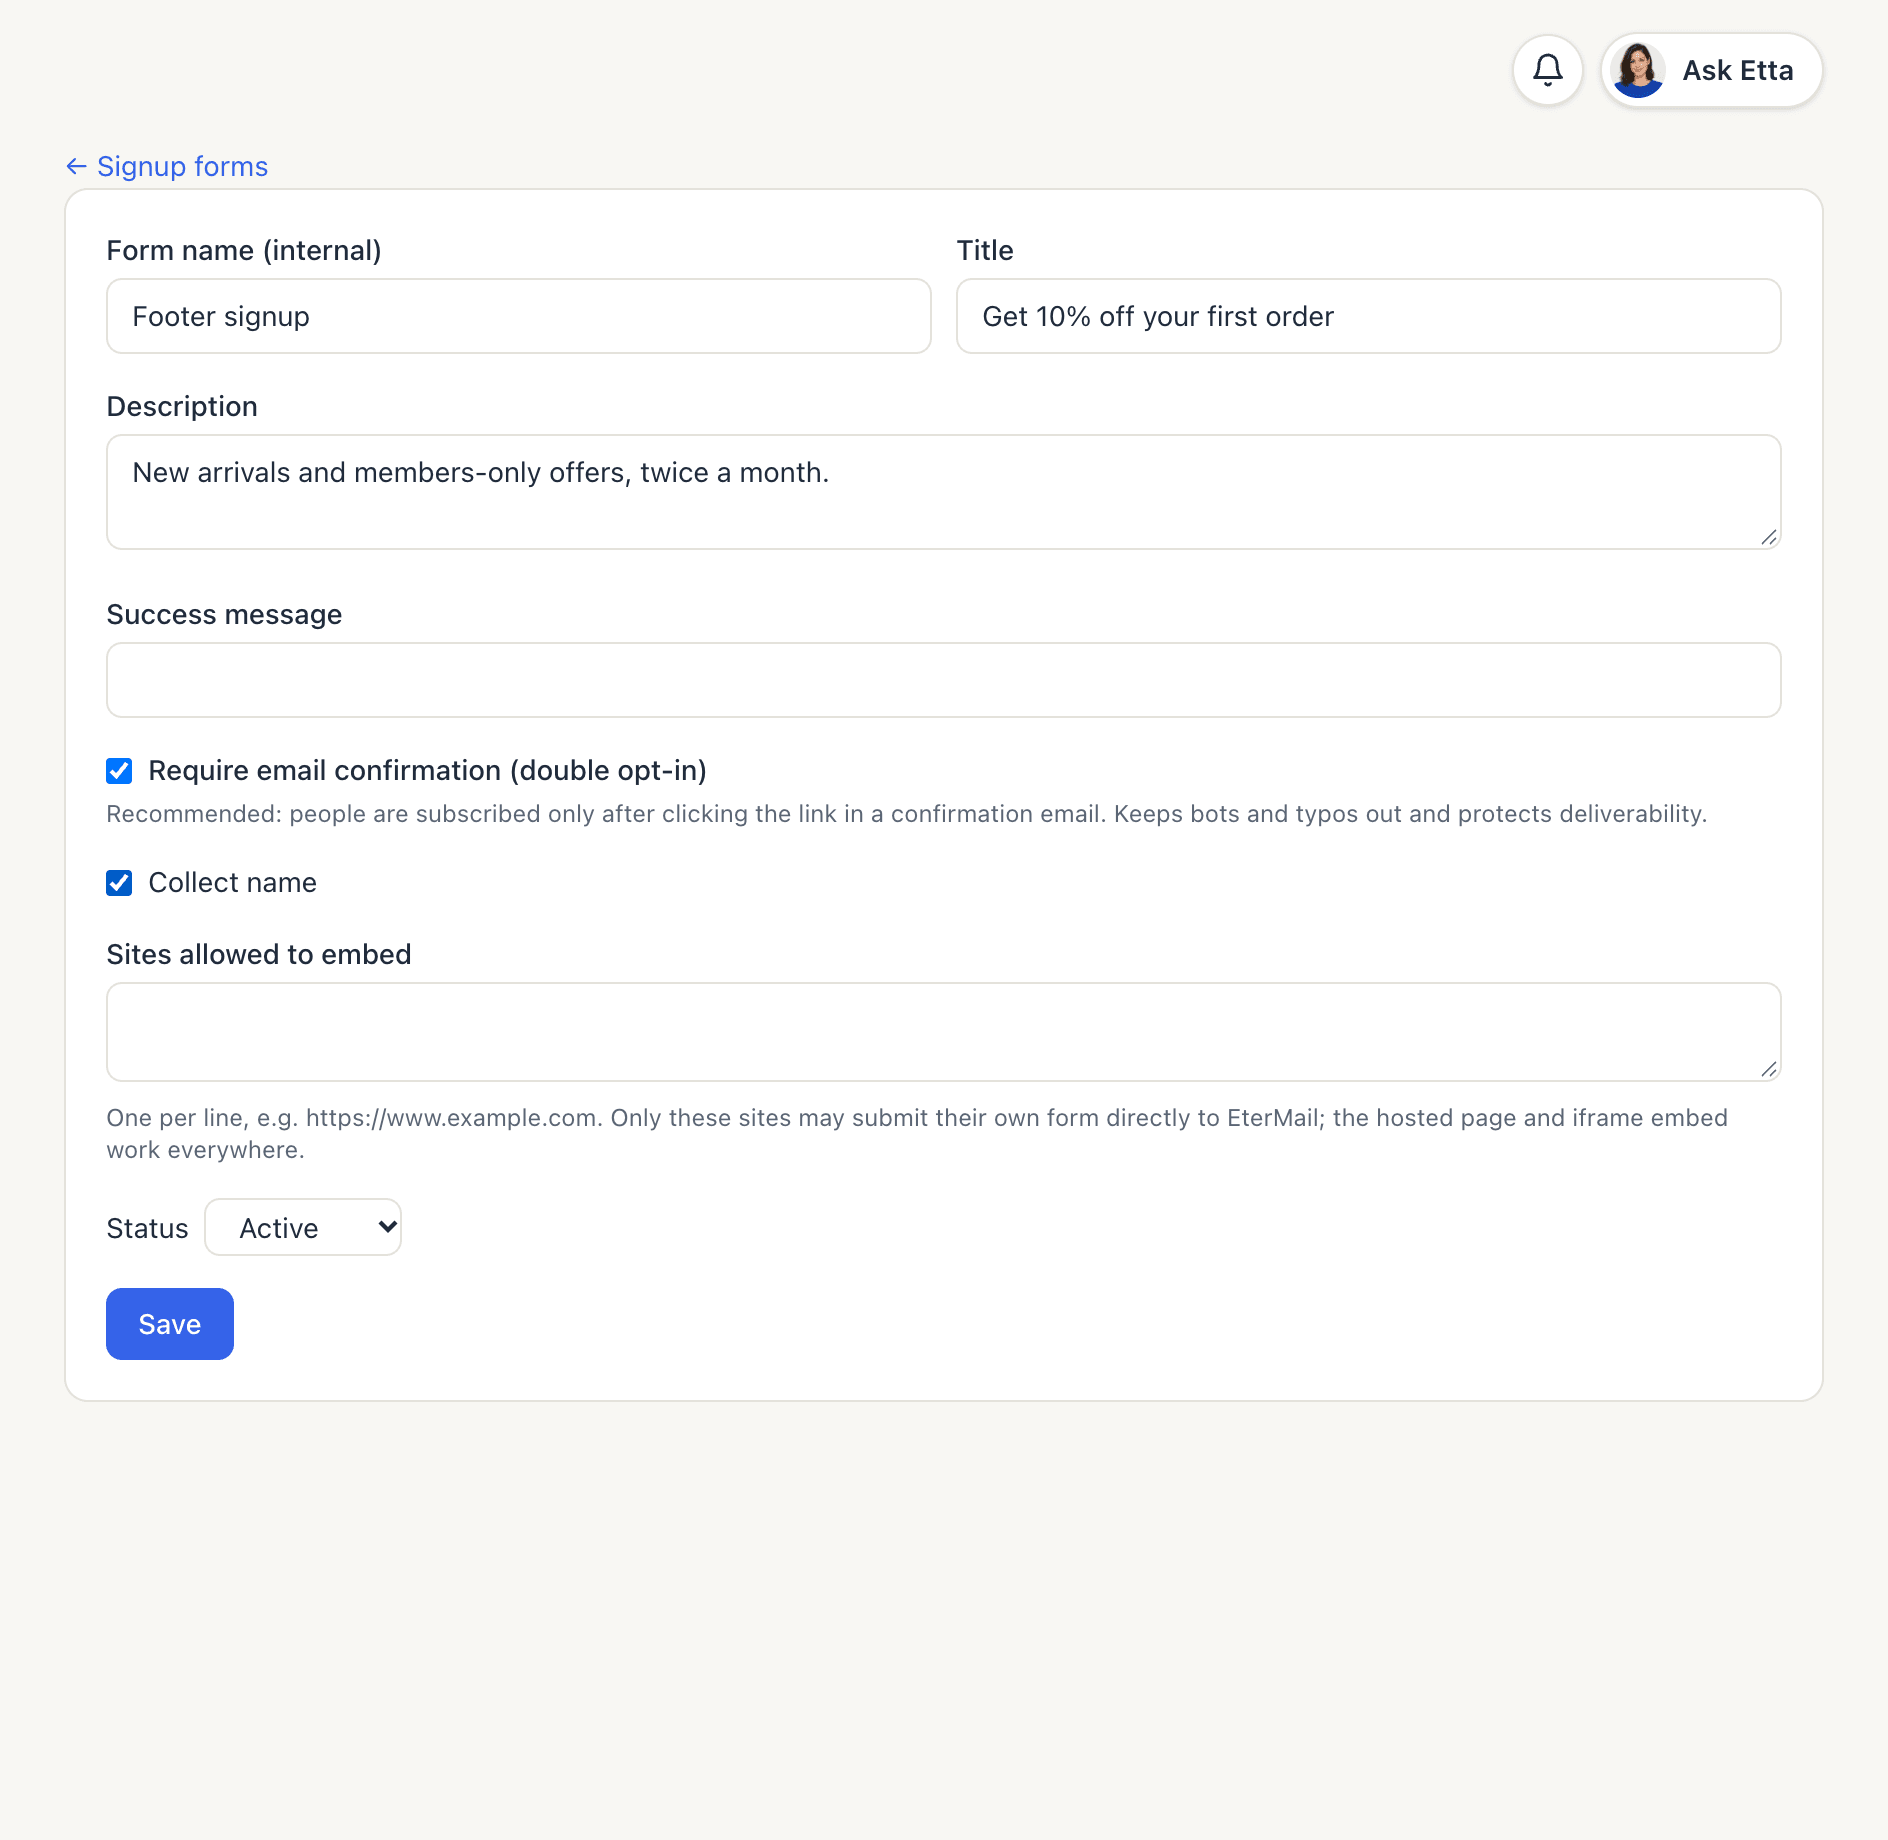This screenshot has height=1840, width=1888.
Task: Click the 'Success message' label
Action: pyautogui.click(x=224, y=614)
